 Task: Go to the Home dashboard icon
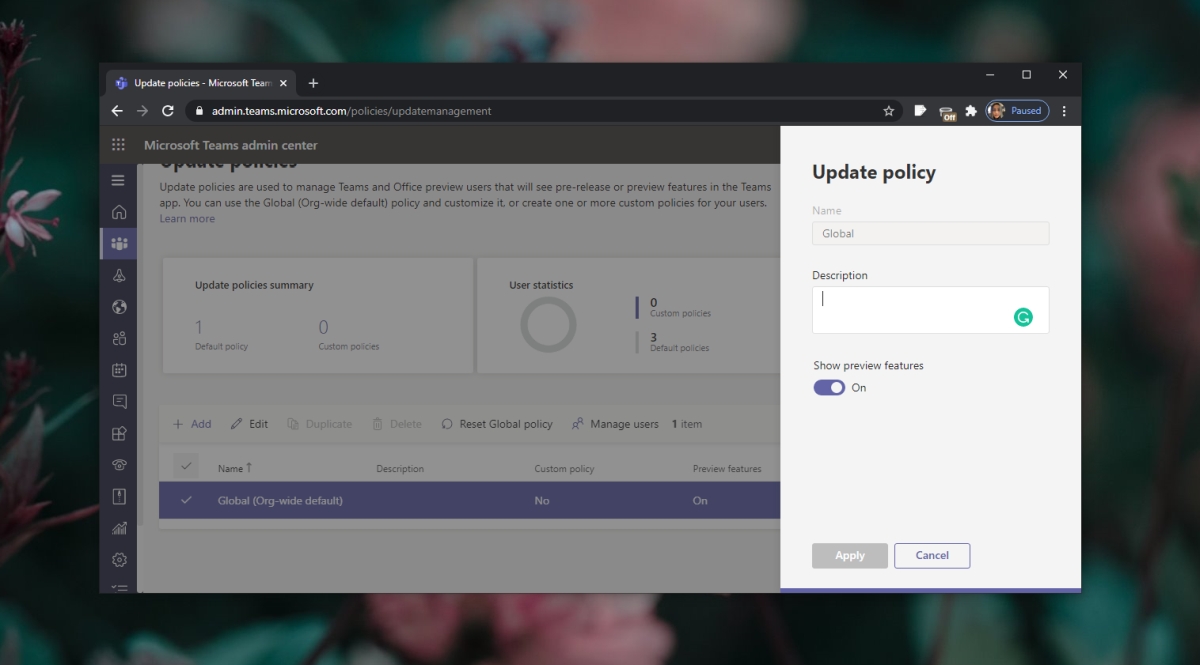pyautogui.click(x=119, y=211)
